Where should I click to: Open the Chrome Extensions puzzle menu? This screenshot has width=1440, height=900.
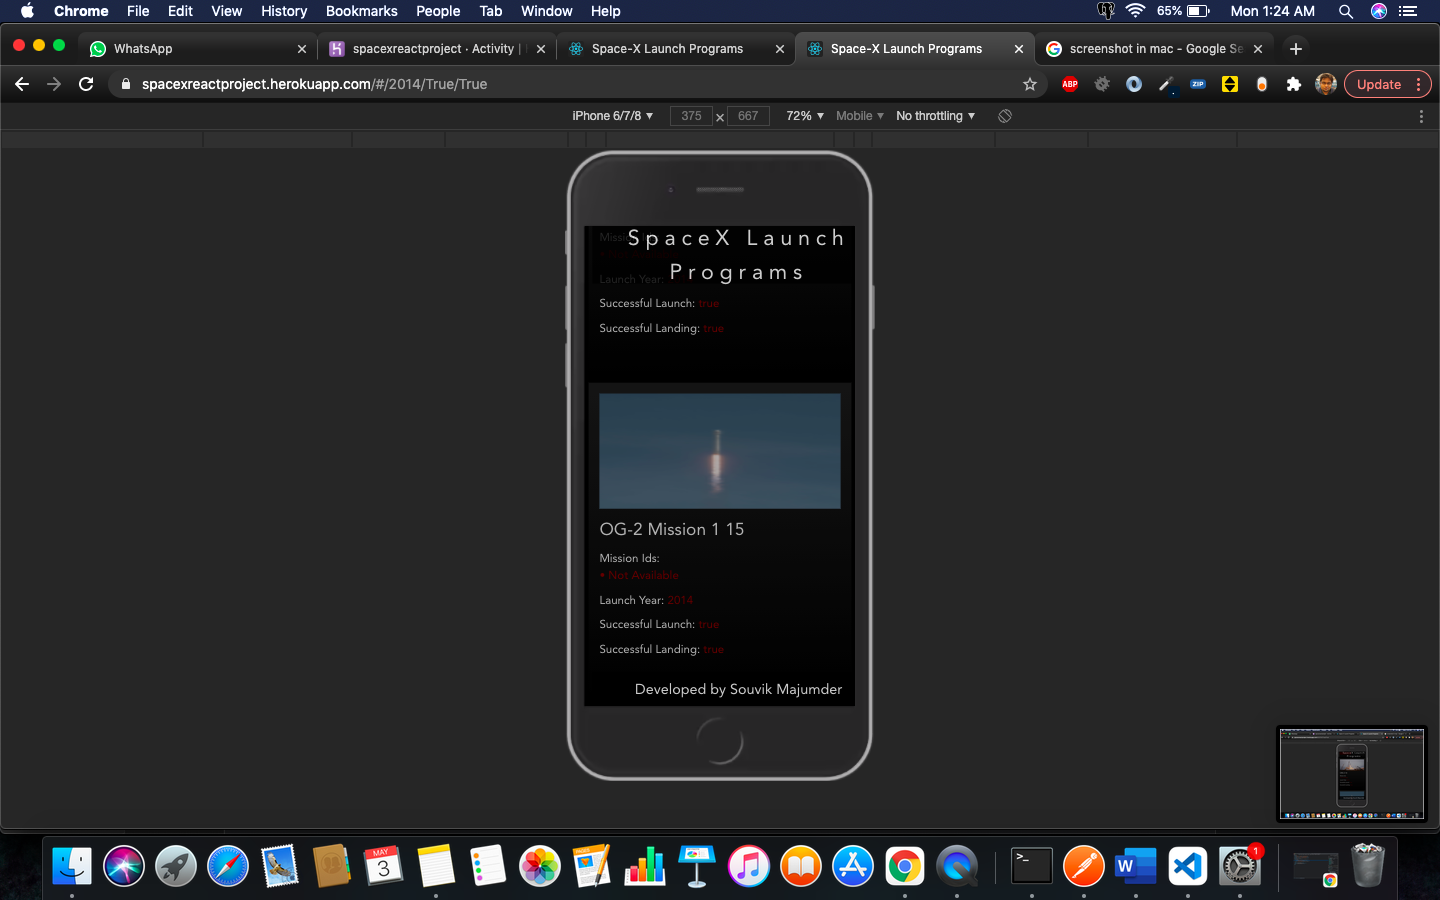1294,84
